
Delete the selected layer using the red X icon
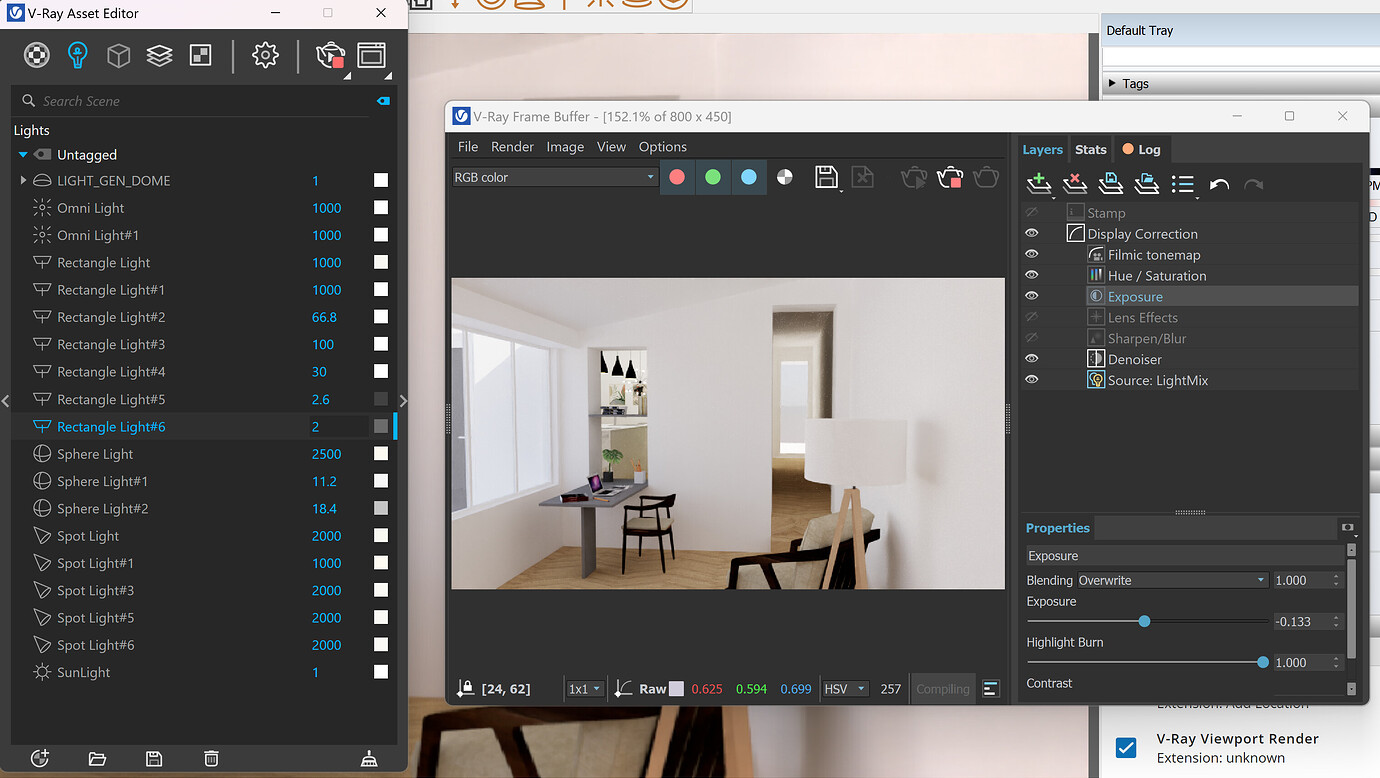click(1075, 184)
